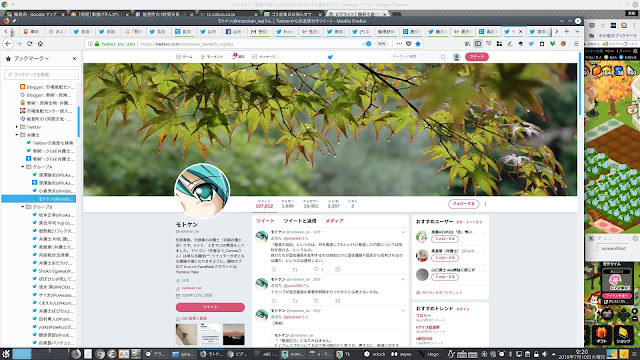Select the ツイート profile tab
Viewport: 640px width, 360px height.
[x=265, y=221]
